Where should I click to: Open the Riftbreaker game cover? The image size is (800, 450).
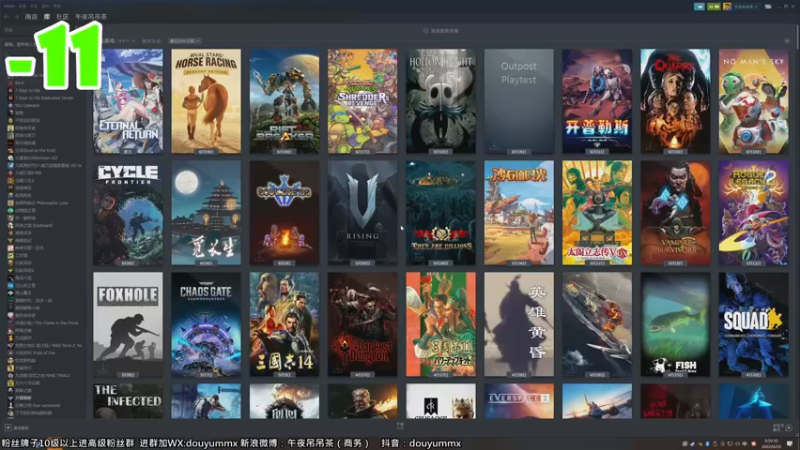click(x=284, y=101)
